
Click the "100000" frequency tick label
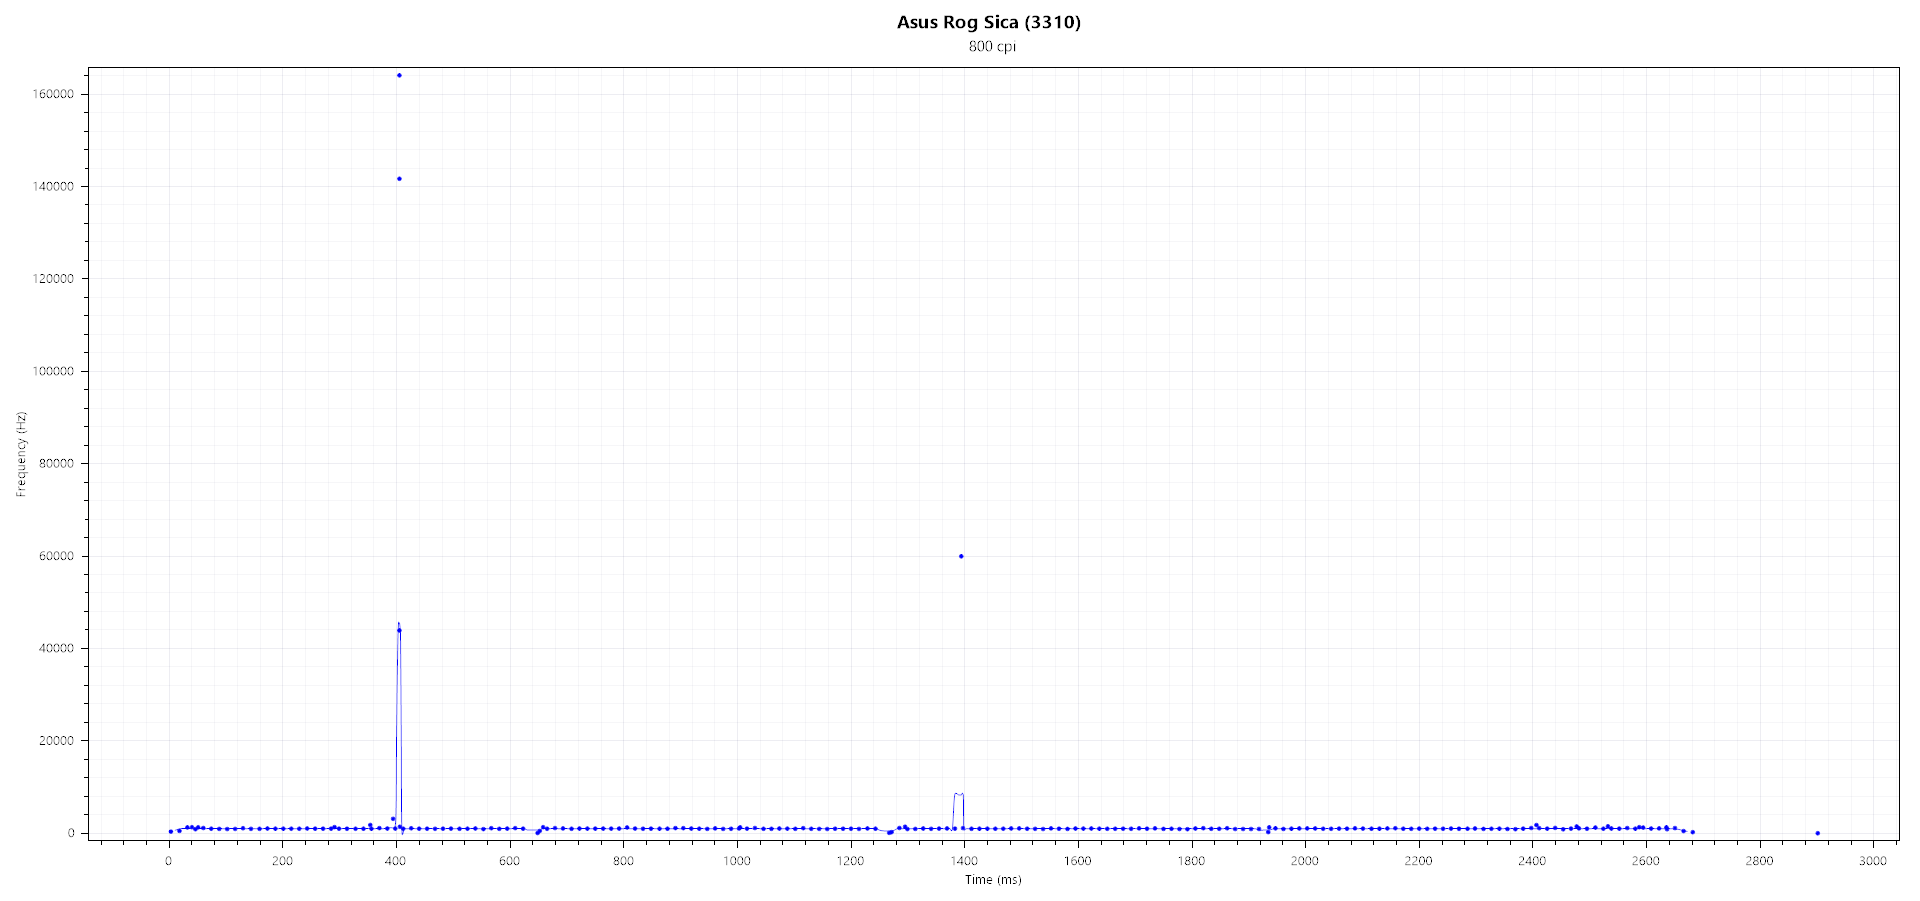click(54, 371)
